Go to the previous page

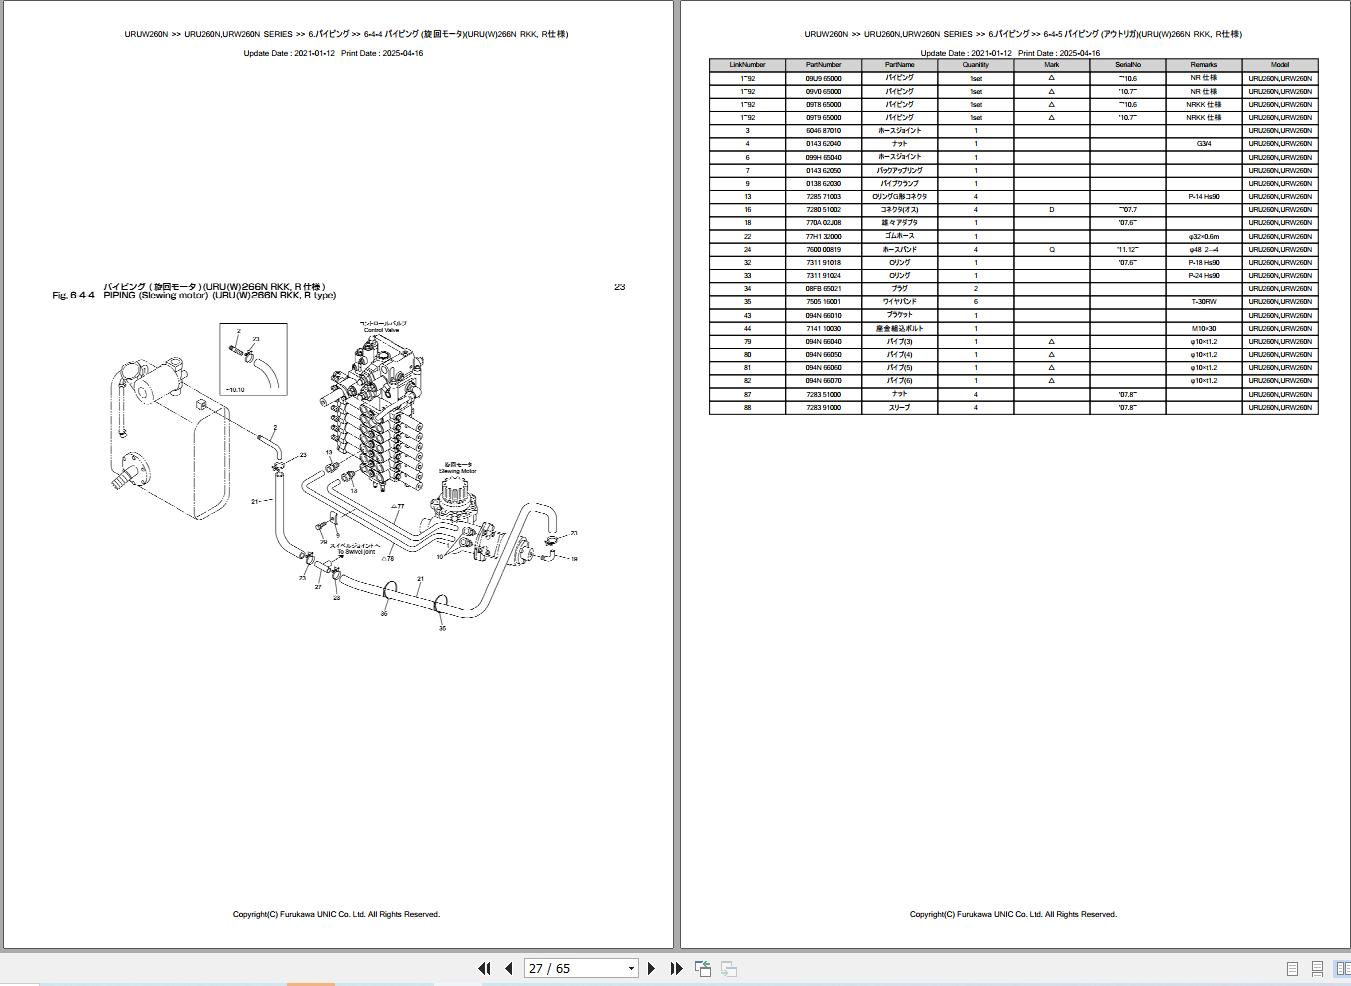[509, 968]
